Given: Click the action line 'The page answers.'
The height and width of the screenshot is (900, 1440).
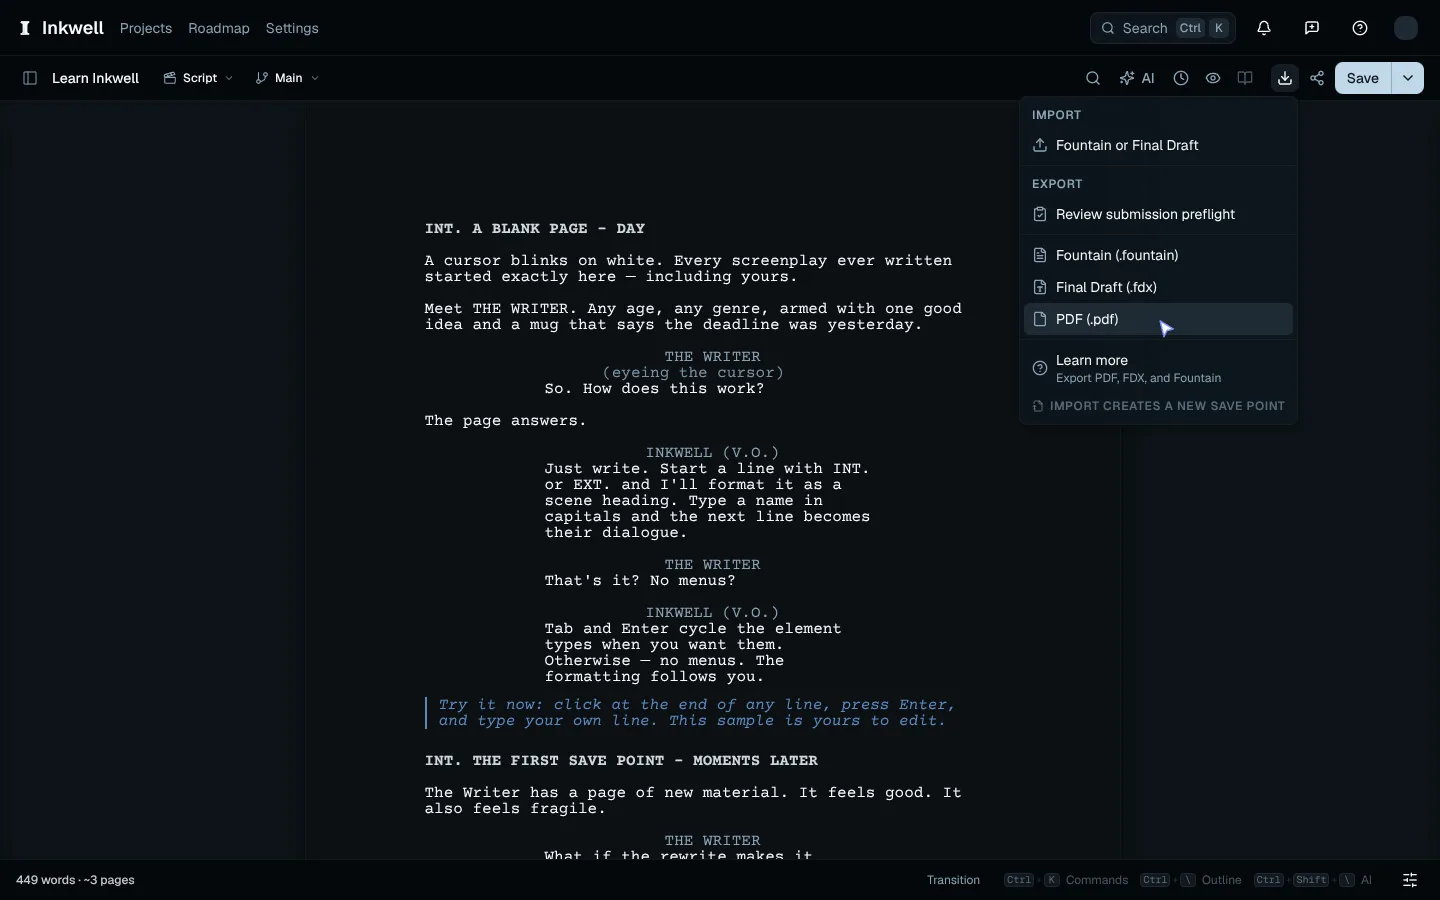Looking at the screenshot, I should (x=506, y=421).
